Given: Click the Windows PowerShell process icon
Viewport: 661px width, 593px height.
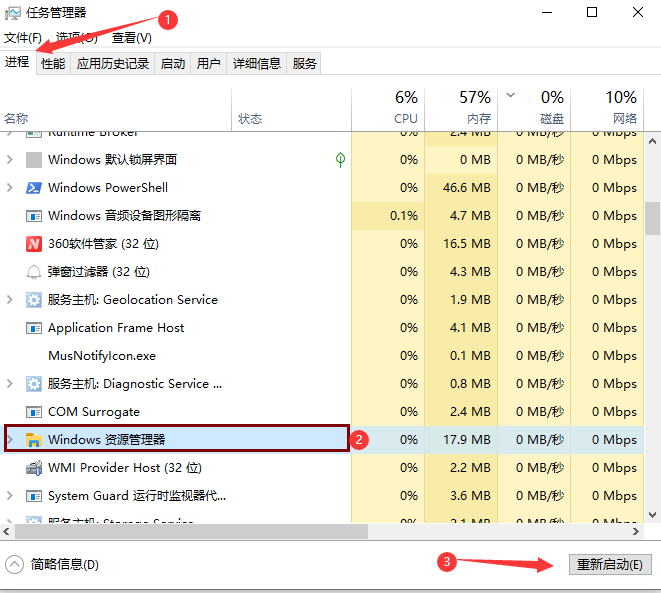Looking at the screenshot, I should pos(34,188).
